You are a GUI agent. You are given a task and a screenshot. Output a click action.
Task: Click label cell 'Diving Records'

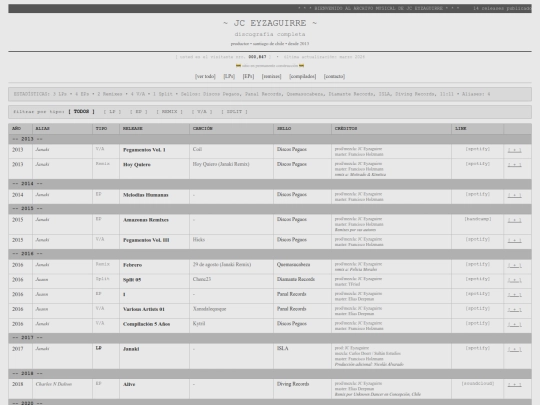[293, 384]
